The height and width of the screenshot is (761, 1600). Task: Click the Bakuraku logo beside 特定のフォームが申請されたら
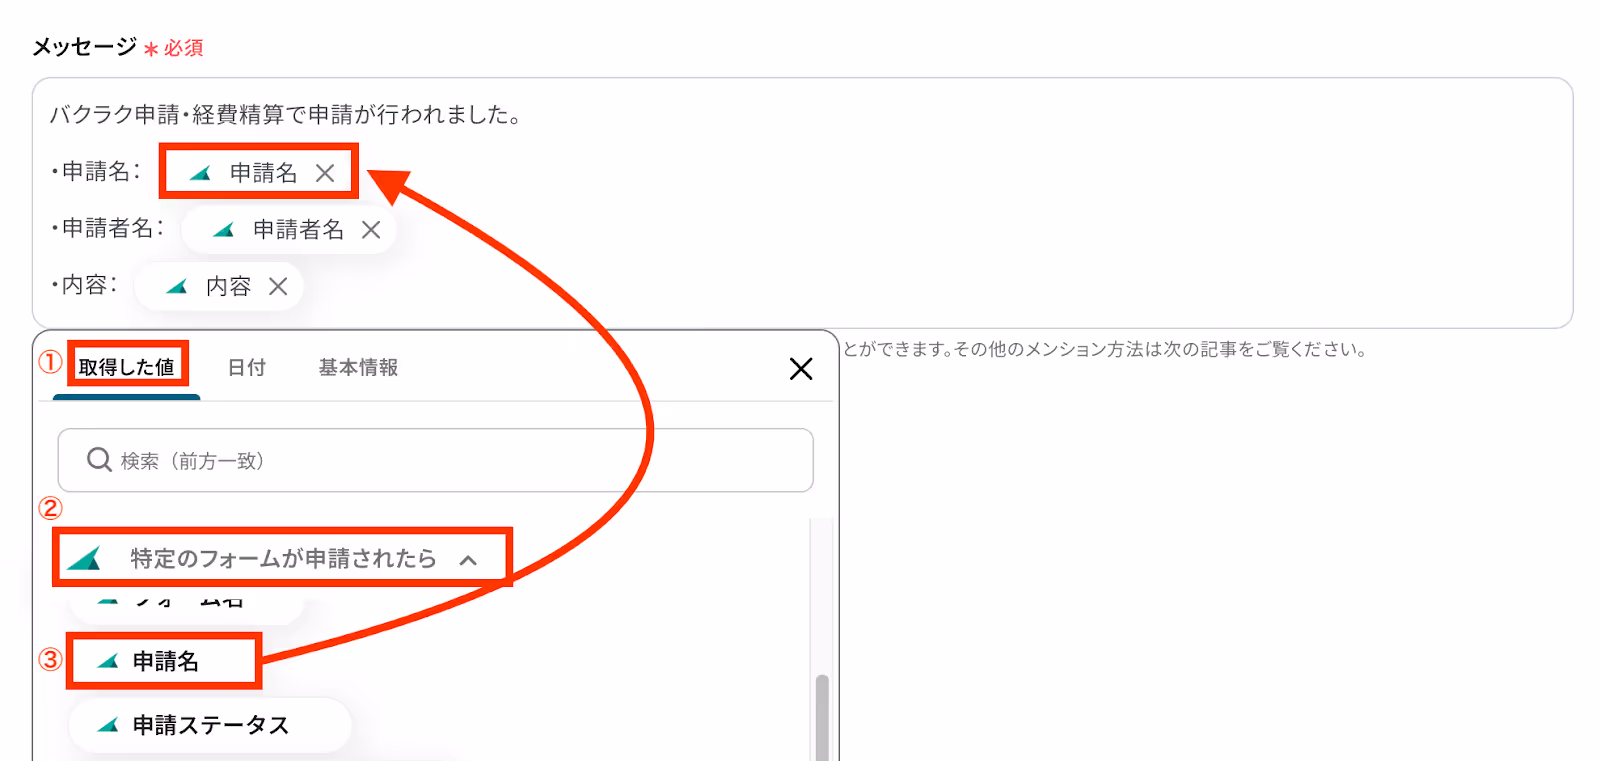pos(85,558)
